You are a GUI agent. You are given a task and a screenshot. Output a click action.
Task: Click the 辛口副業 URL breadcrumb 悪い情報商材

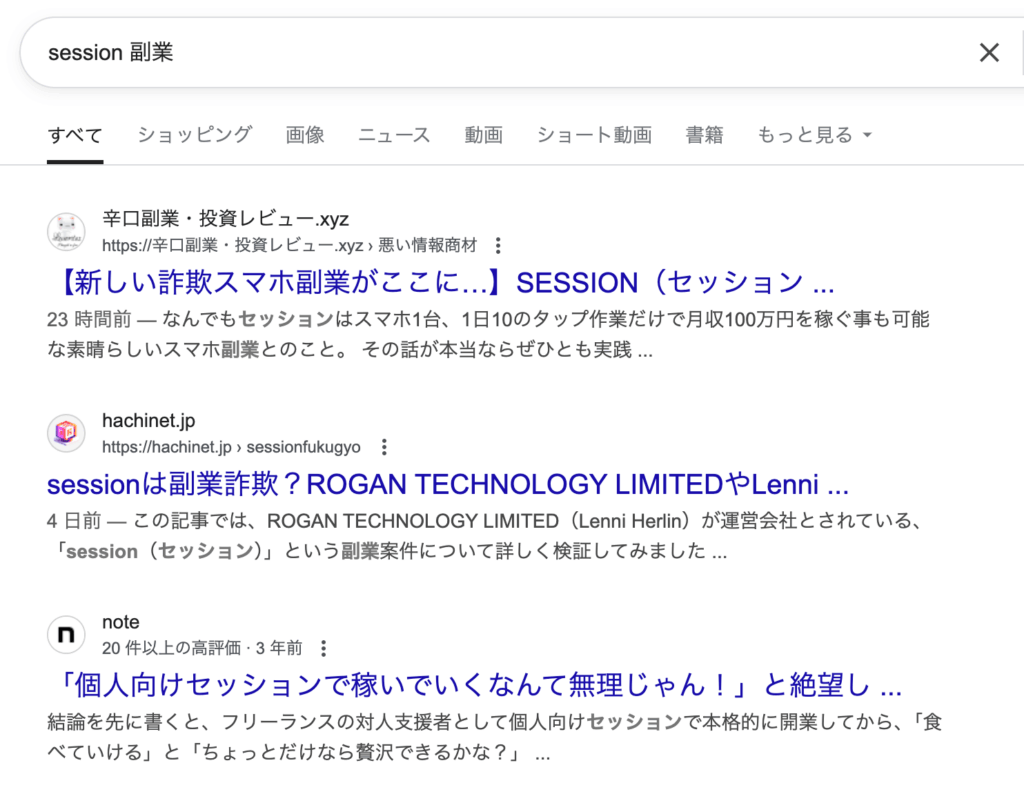pyautogui.click(x=428, y=245)
